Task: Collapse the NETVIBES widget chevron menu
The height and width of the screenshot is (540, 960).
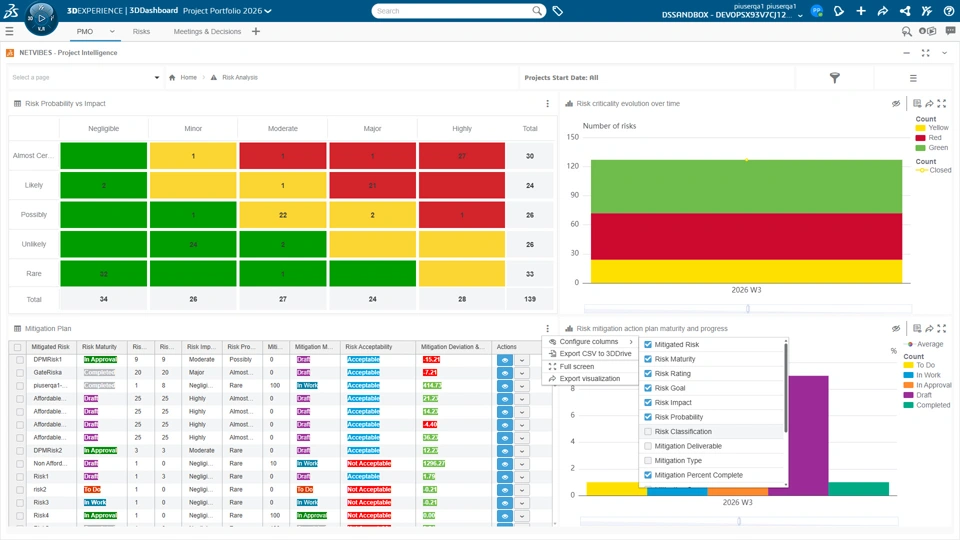Action: point(945,53)
